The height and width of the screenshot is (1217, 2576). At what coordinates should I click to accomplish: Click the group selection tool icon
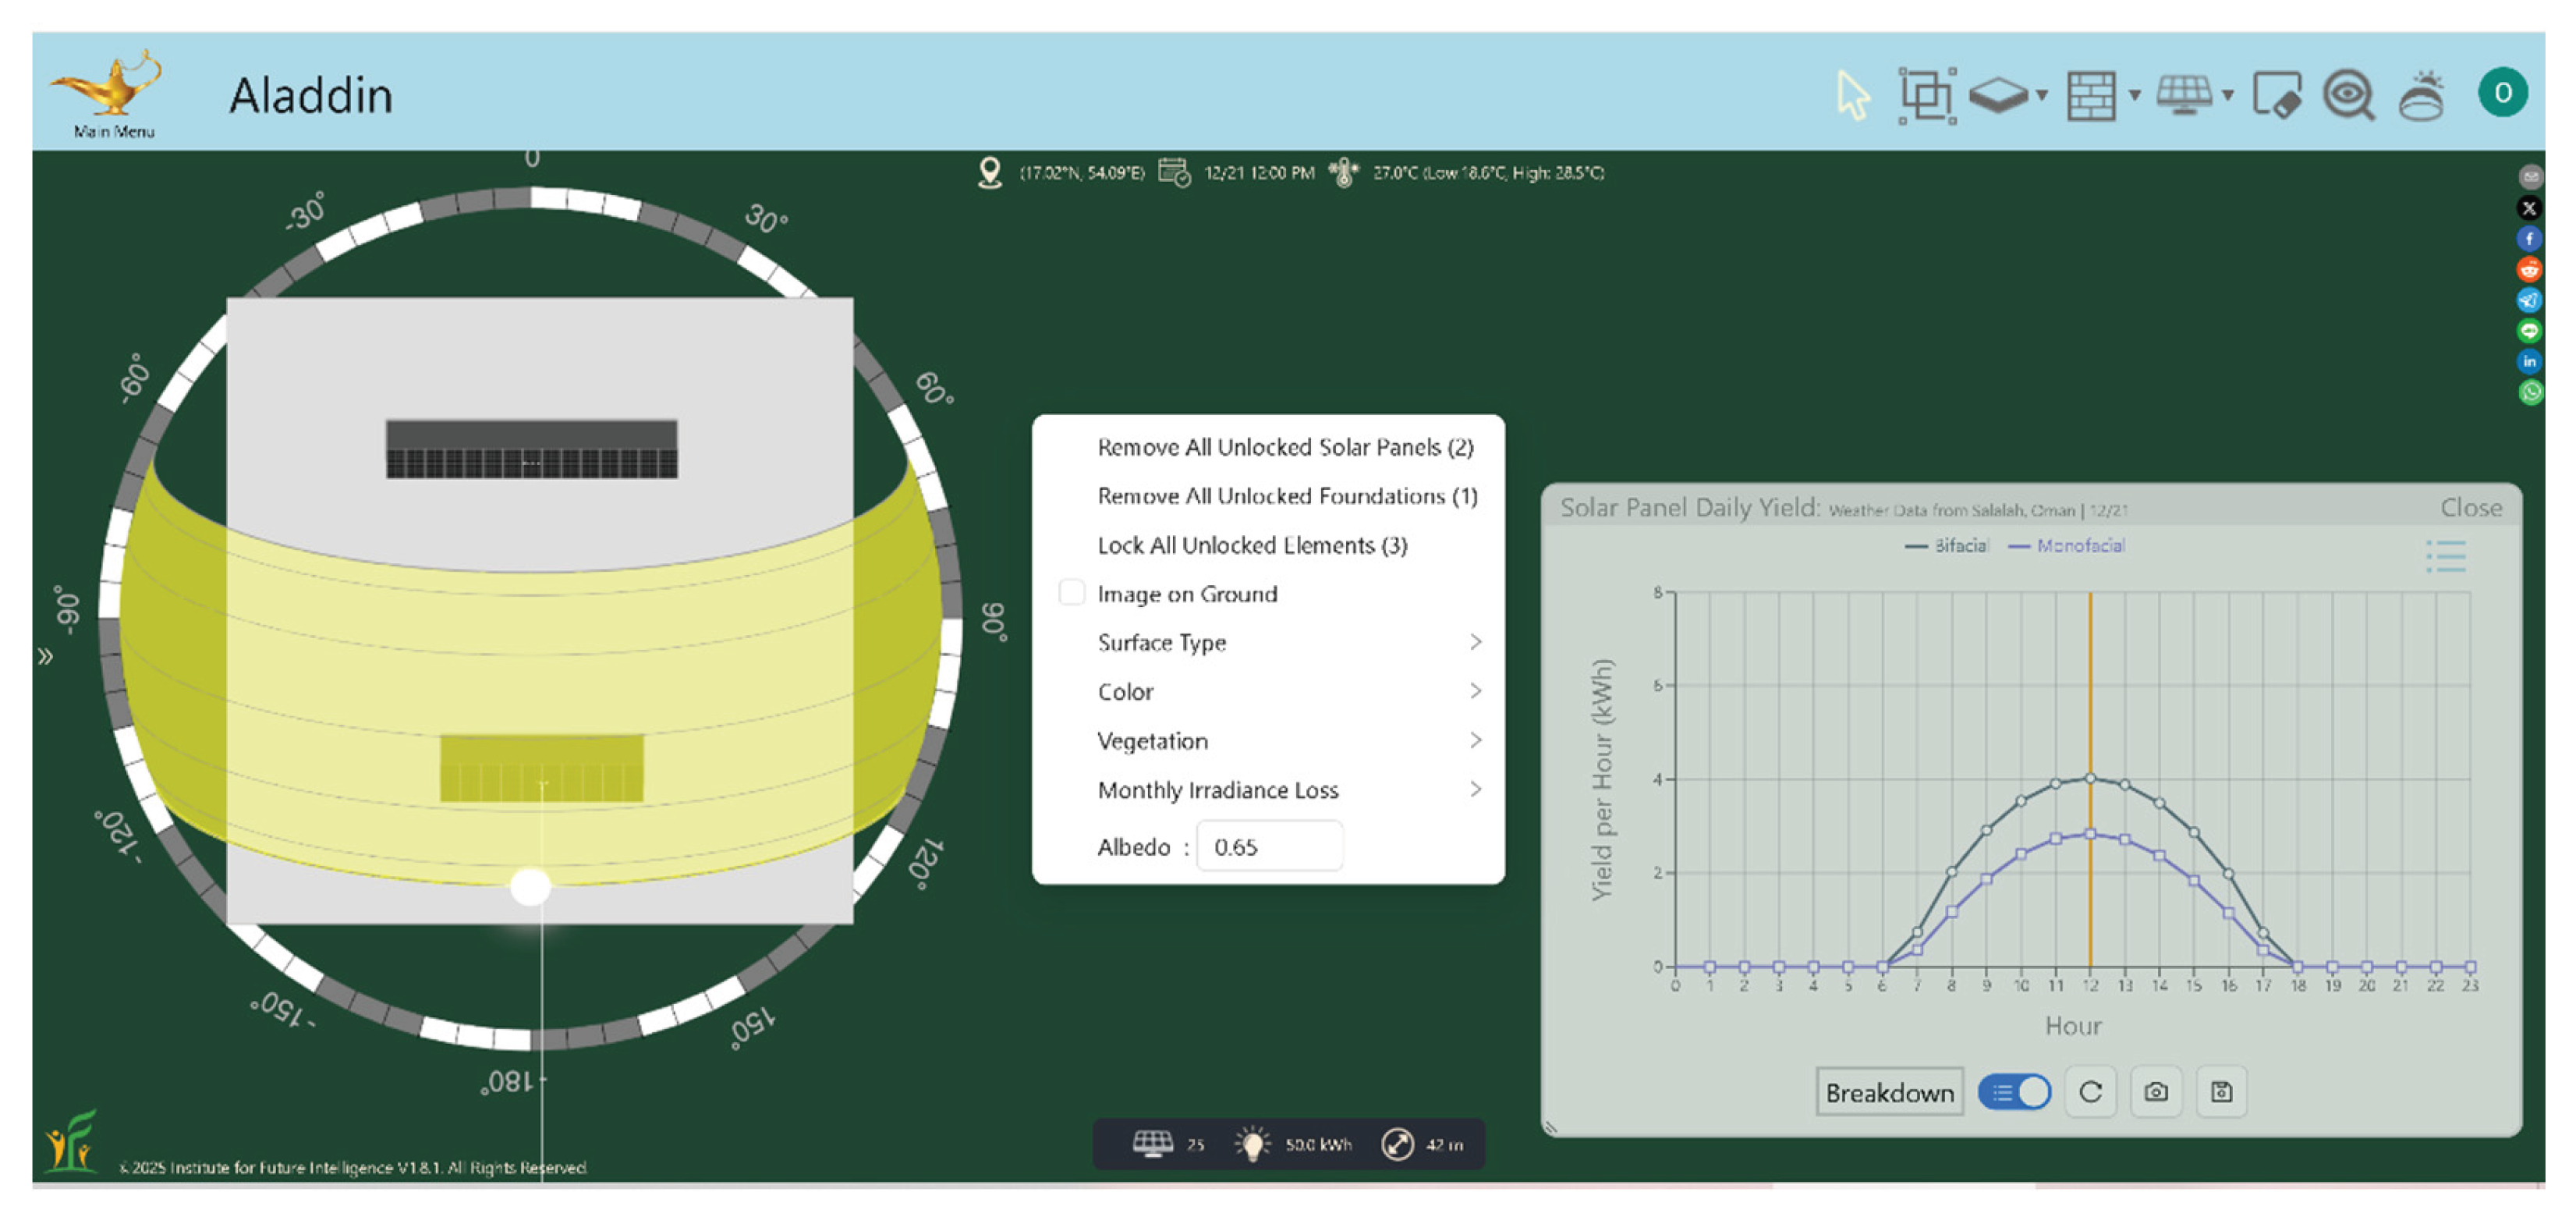pyautogui.click(x=1926, y=96)
